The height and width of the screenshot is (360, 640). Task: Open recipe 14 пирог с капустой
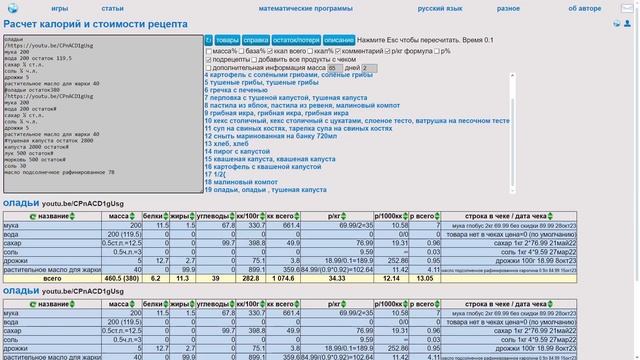coord(237,151)
